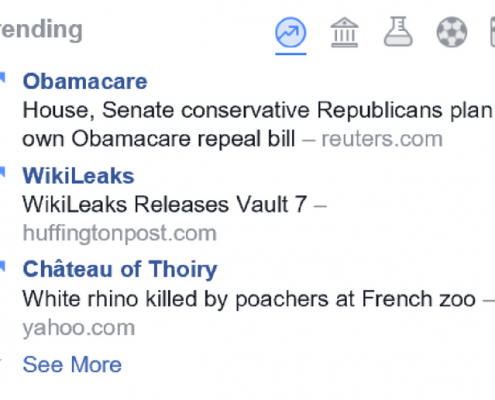The image size is (495, 400).
Task: Open the partially visible Entertainment icon
Action: pyautogui.click(x=493, y=32)
